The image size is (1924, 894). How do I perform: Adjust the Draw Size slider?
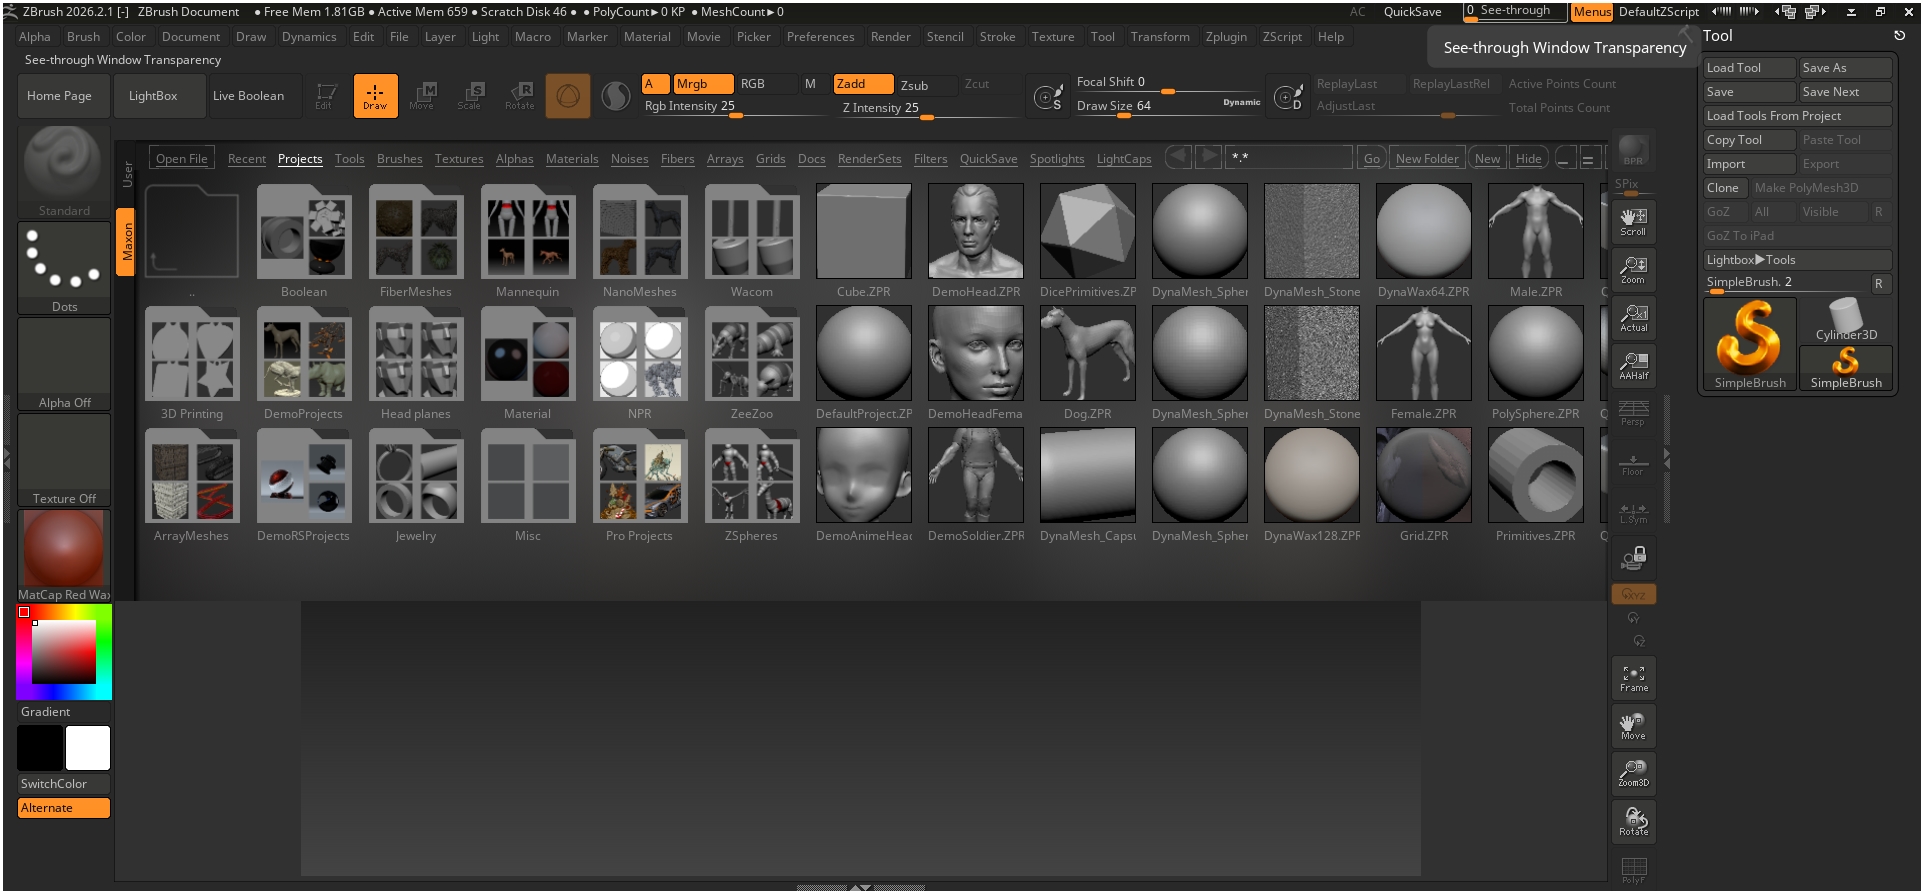pos(1169,106)
